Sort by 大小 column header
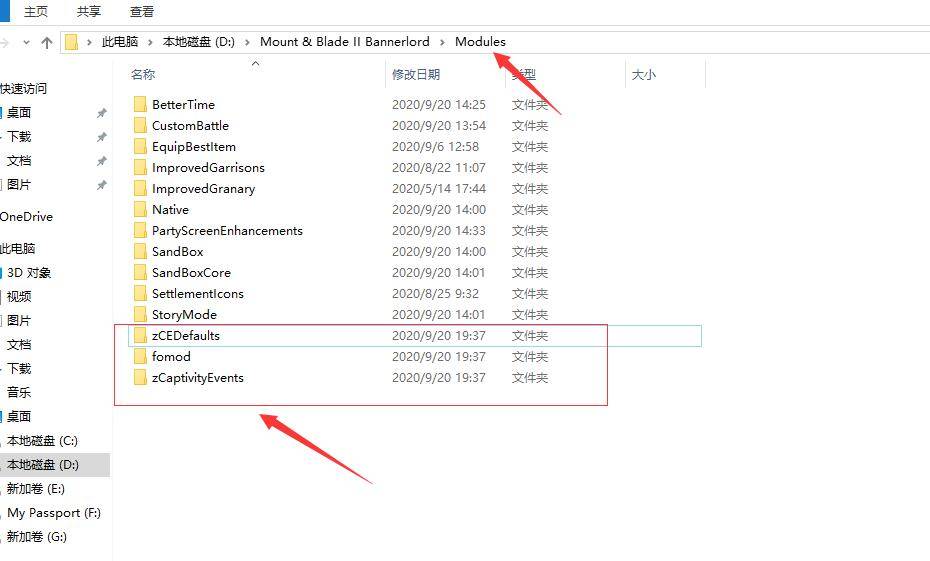This screenshot has width=930, height=561. point(644,74)
